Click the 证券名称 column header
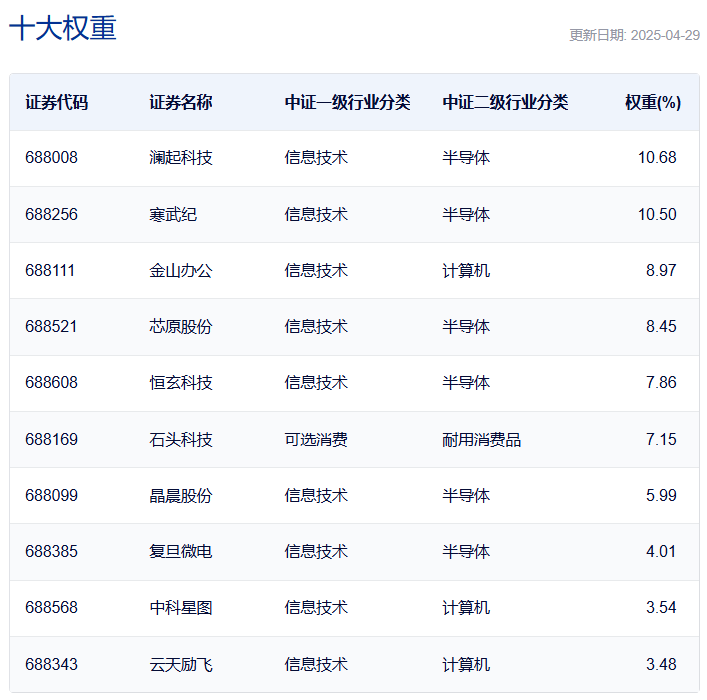 181,102
